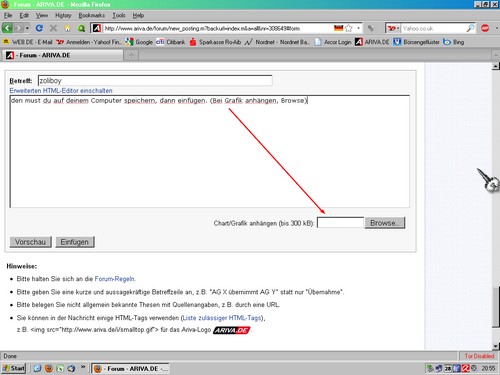Viewport: 500px width, 375px height.
Task: Click the Yahoo.co.uk search field
Action: tap(433, 28)
